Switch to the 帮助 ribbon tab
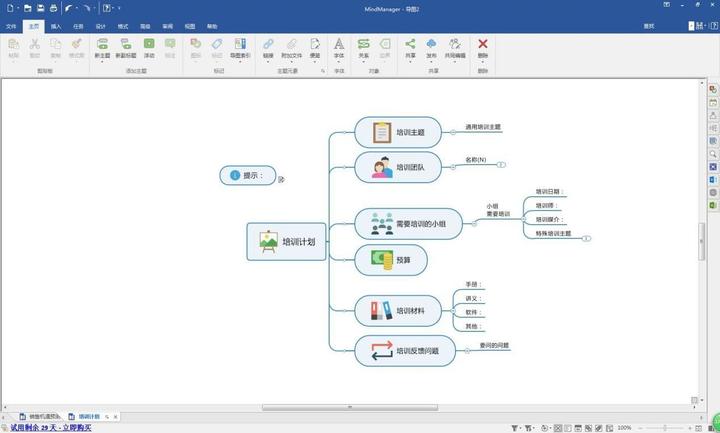 pyautogui.click(x=212, y=27)
